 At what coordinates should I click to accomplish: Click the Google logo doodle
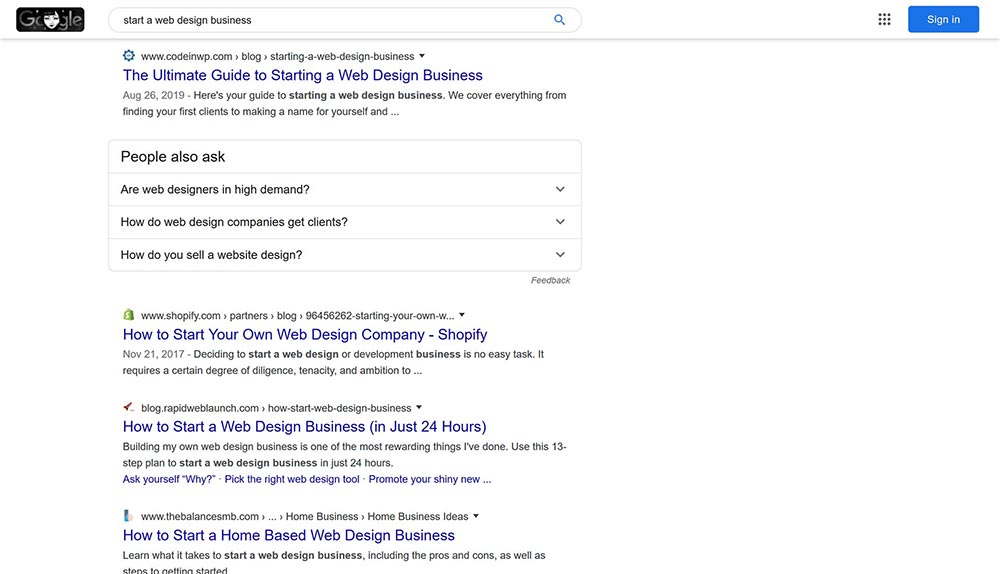click(x=50, y=20)
